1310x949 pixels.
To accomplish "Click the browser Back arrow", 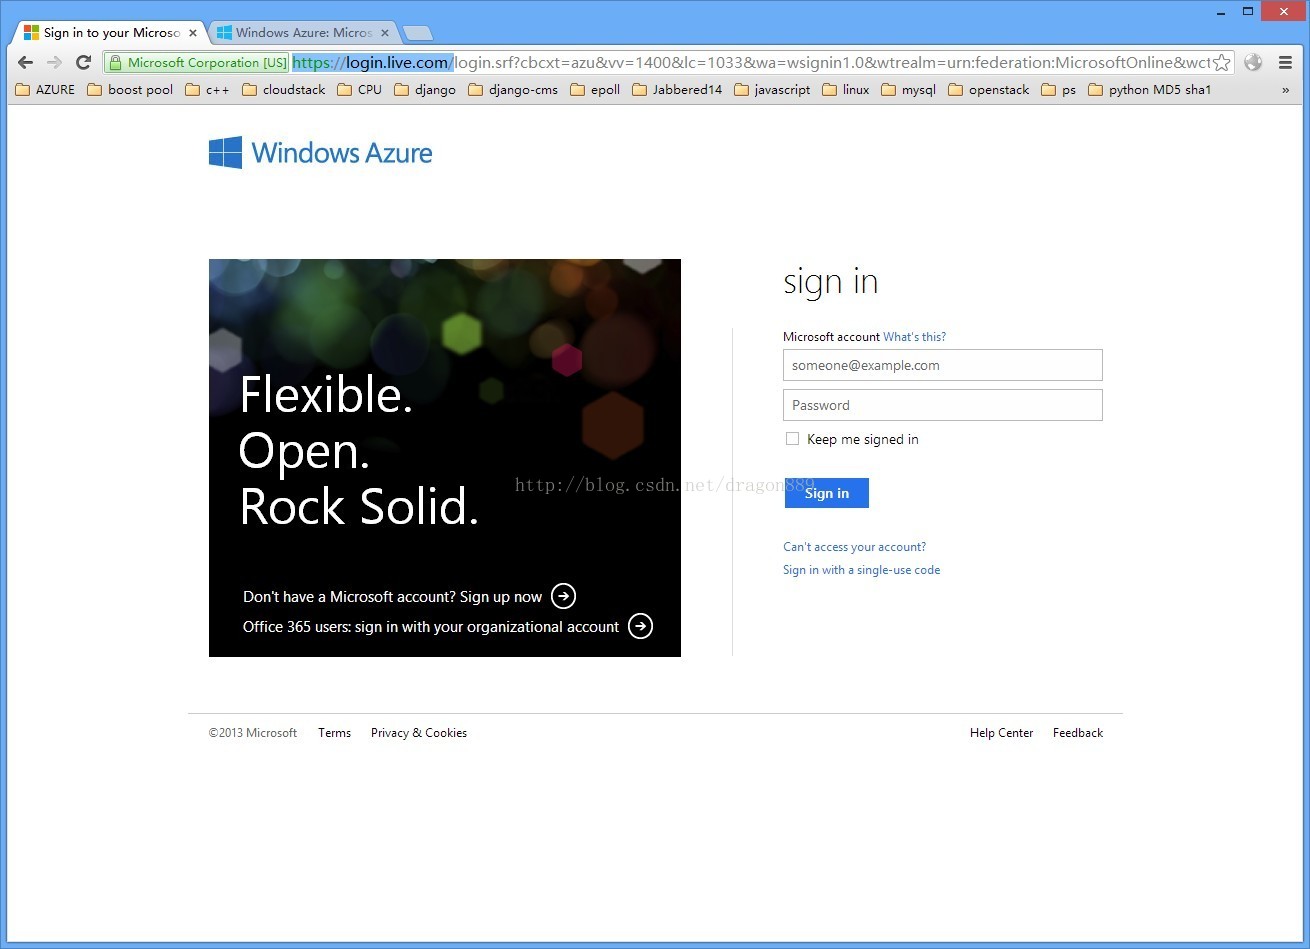I will 26,62.
